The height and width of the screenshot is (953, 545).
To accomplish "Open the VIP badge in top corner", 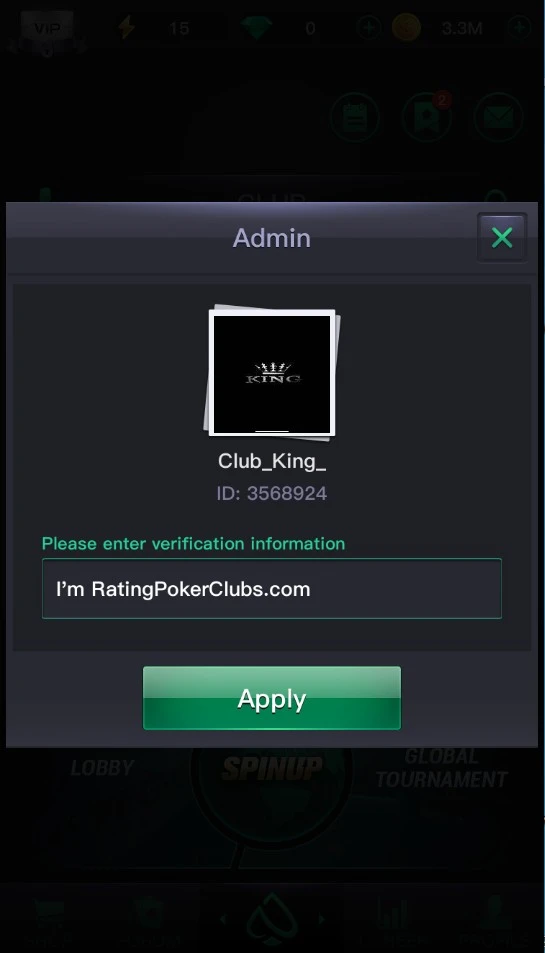I will pyautogui.click(x=47, y=30).
